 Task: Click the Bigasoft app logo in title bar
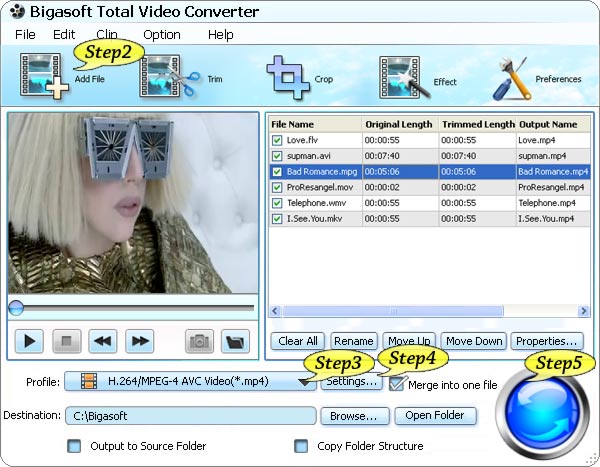(x=17, y=12)
